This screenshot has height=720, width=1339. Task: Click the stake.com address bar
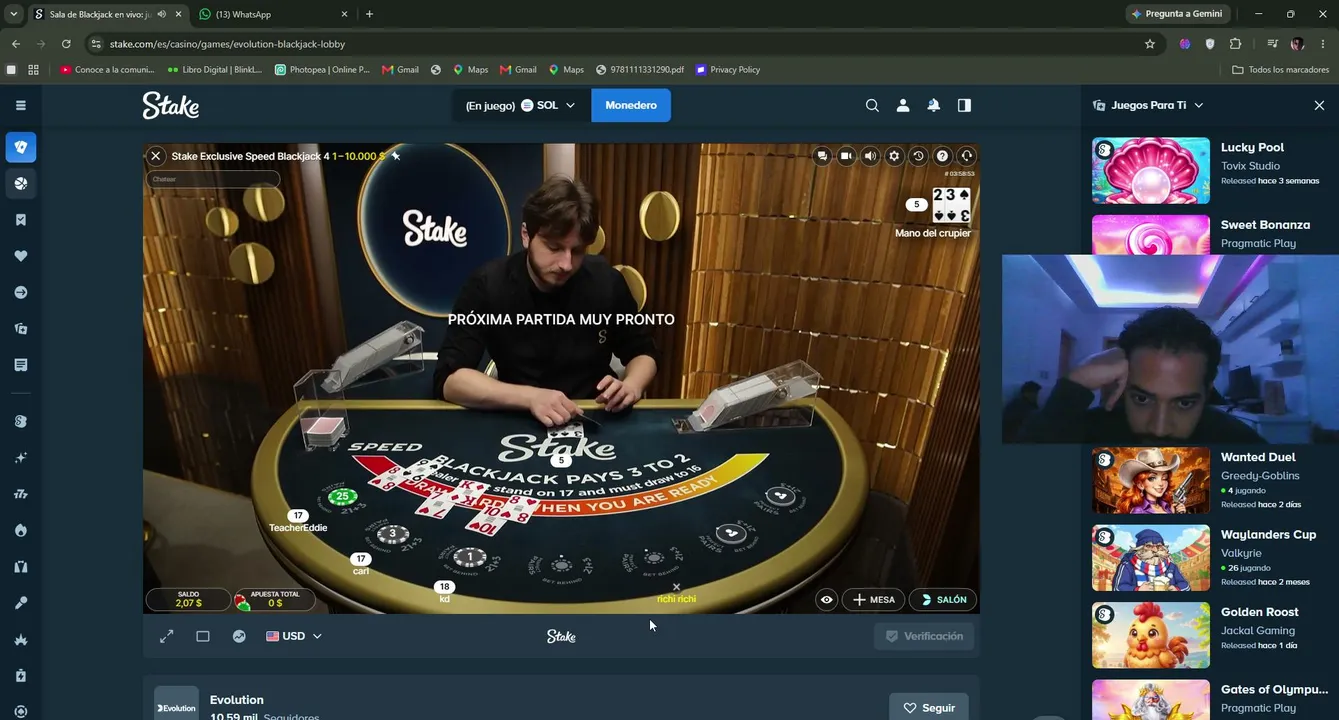[620, 44]
